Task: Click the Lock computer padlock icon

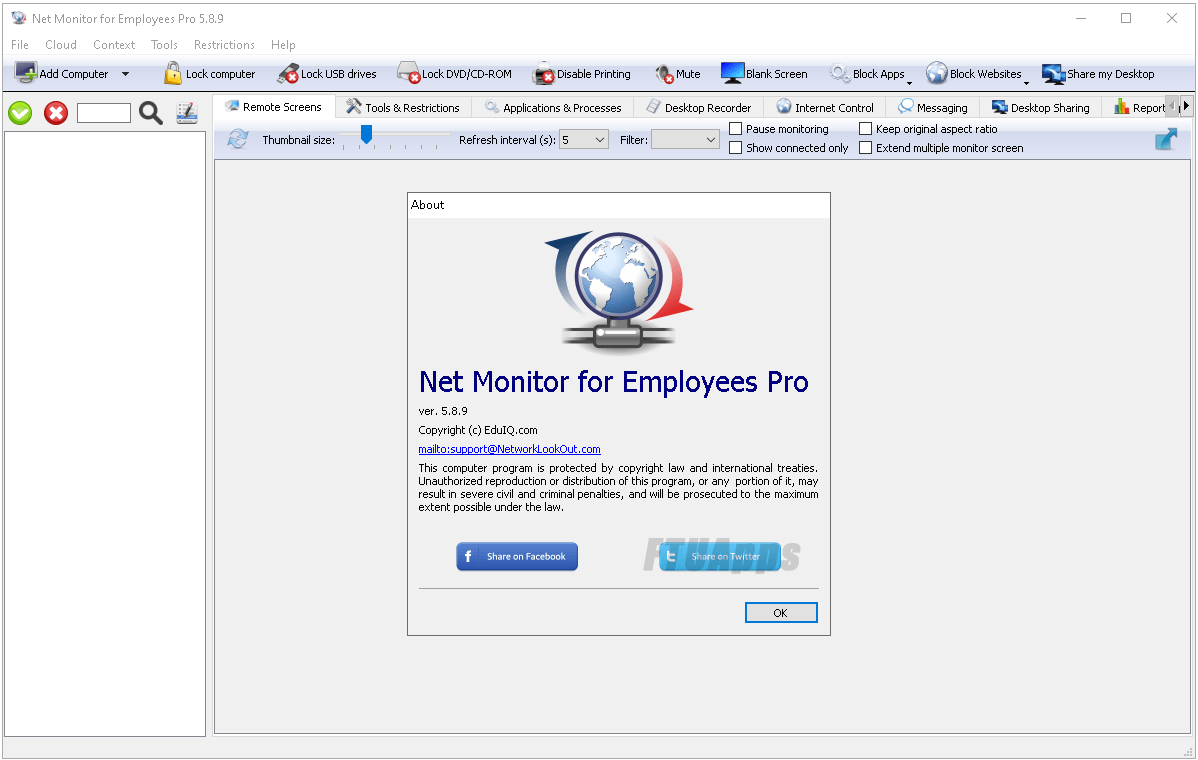Action: (173, 73)
